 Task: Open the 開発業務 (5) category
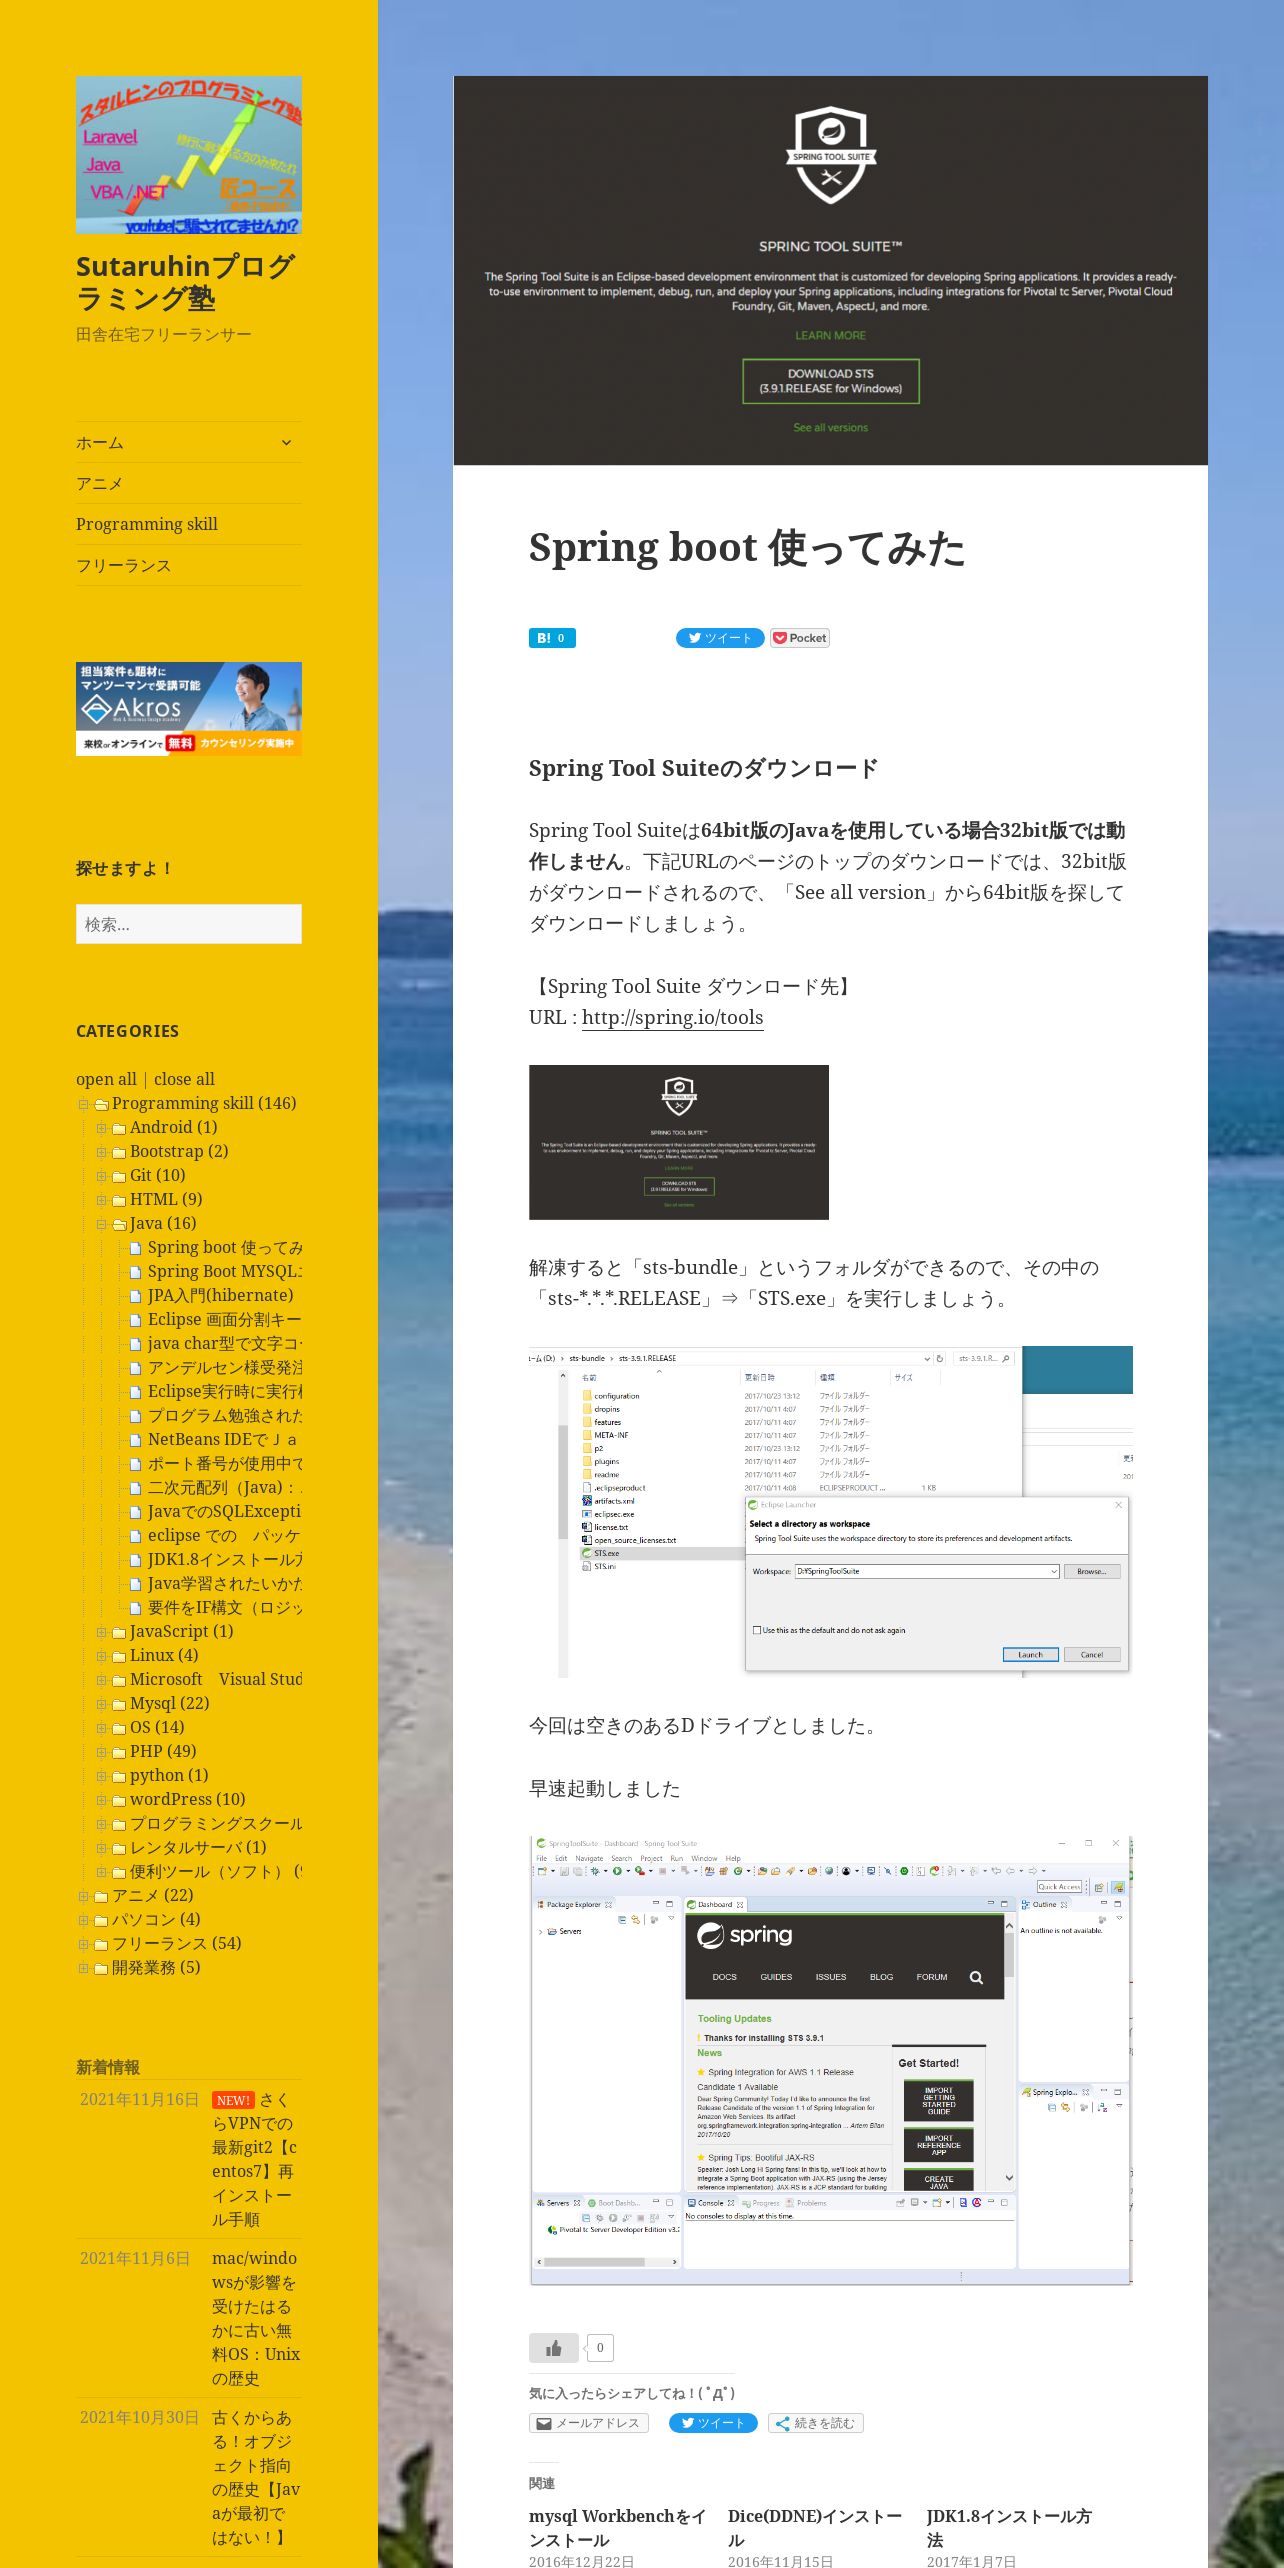(x=156, y=1967)
